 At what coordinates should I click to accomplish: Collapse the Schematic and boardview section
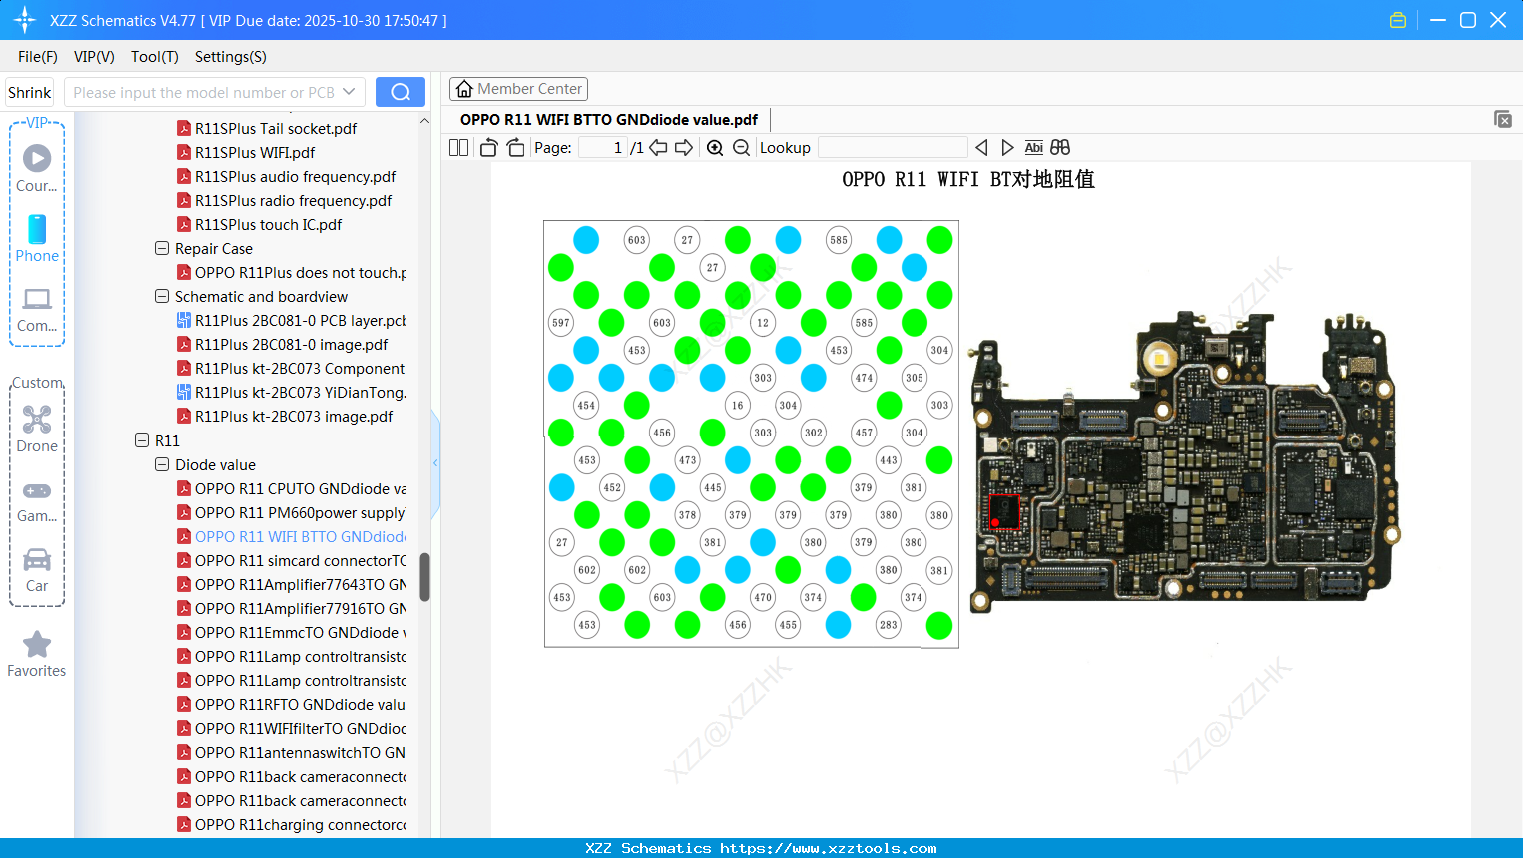pyautogui.click(x=161, y=296)
